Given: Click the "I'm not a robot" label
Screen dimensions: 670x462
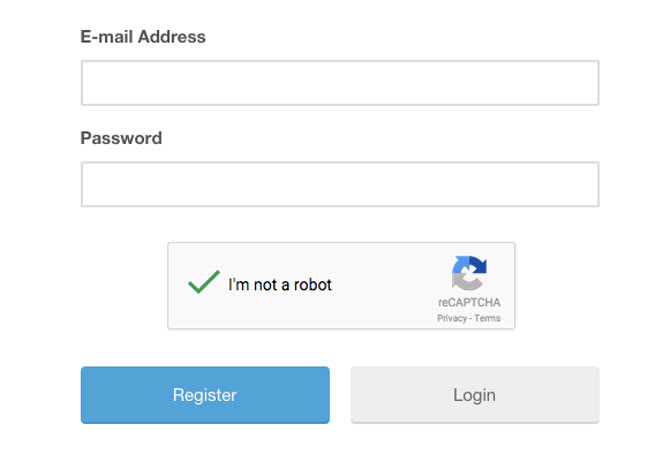Looking at the screenshot, I should tap(280, 285).
